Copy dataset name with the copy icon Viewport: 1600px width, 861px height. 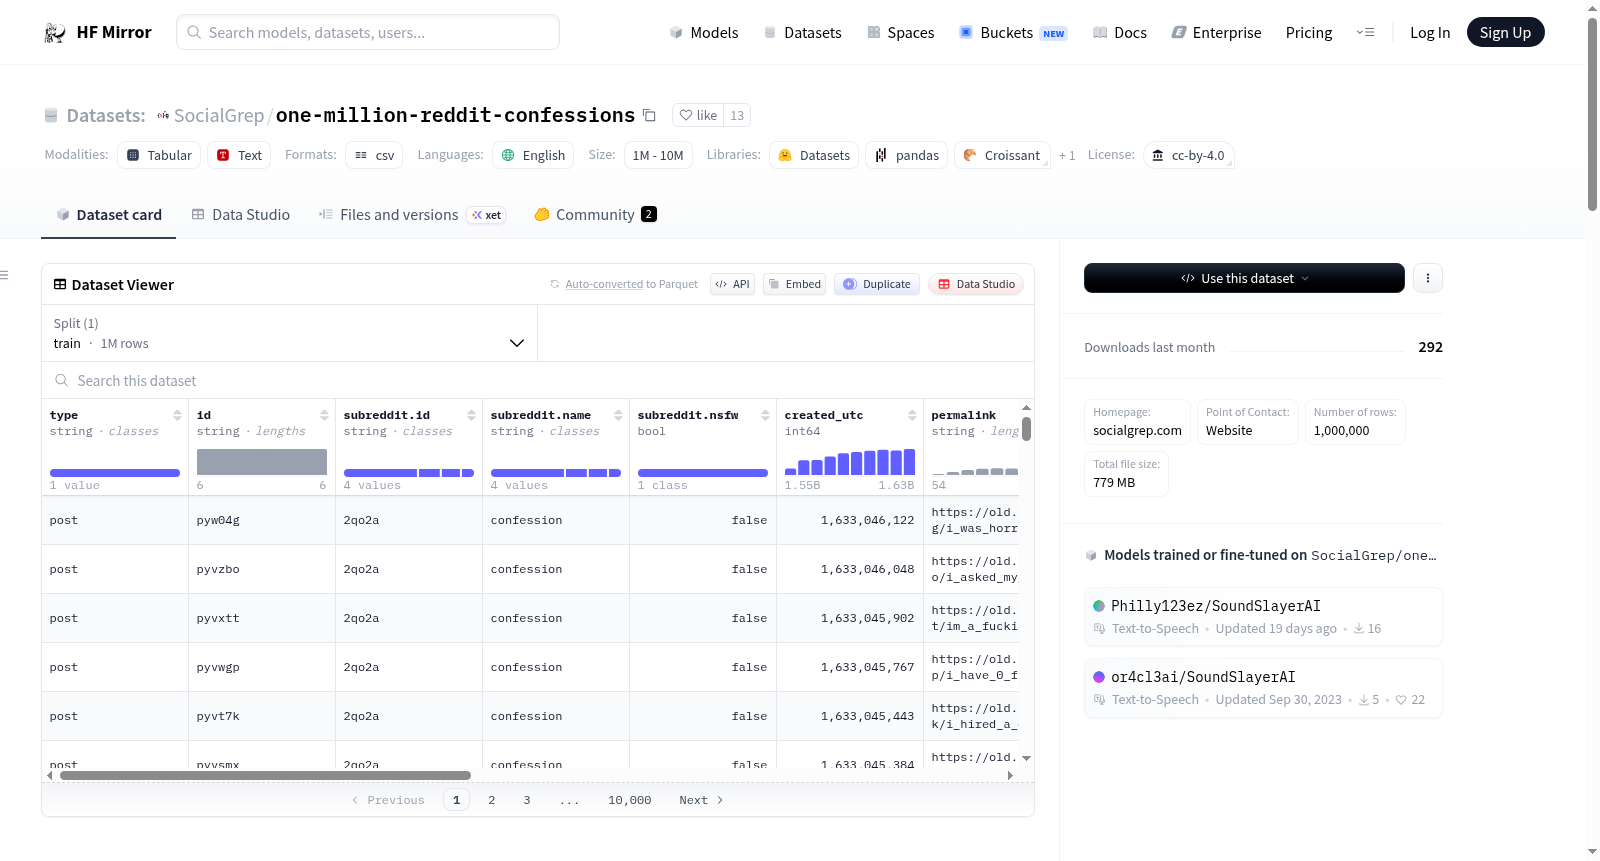coord(649,115)
